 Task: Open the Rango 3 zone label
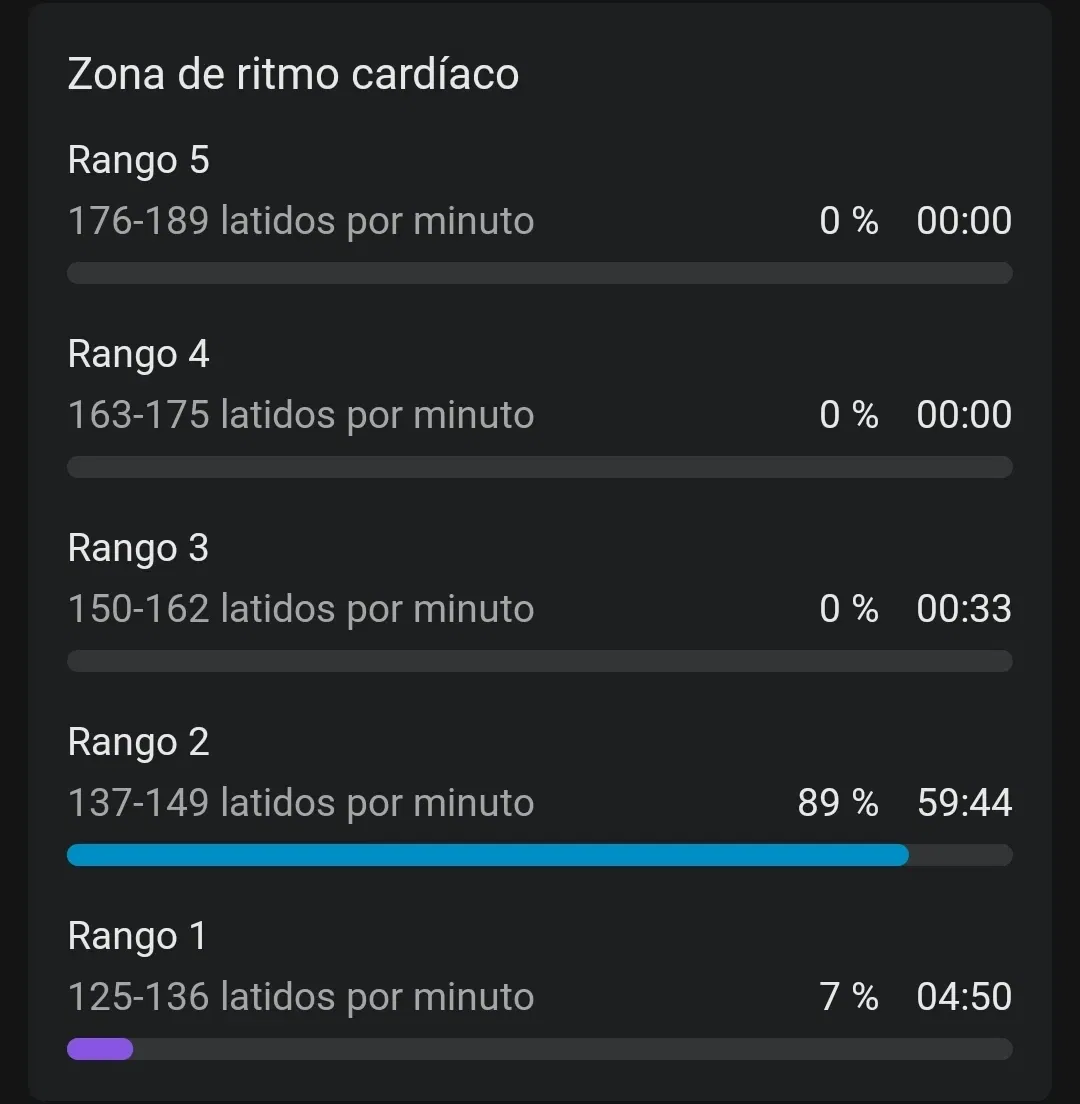click(x=138, y=548)
